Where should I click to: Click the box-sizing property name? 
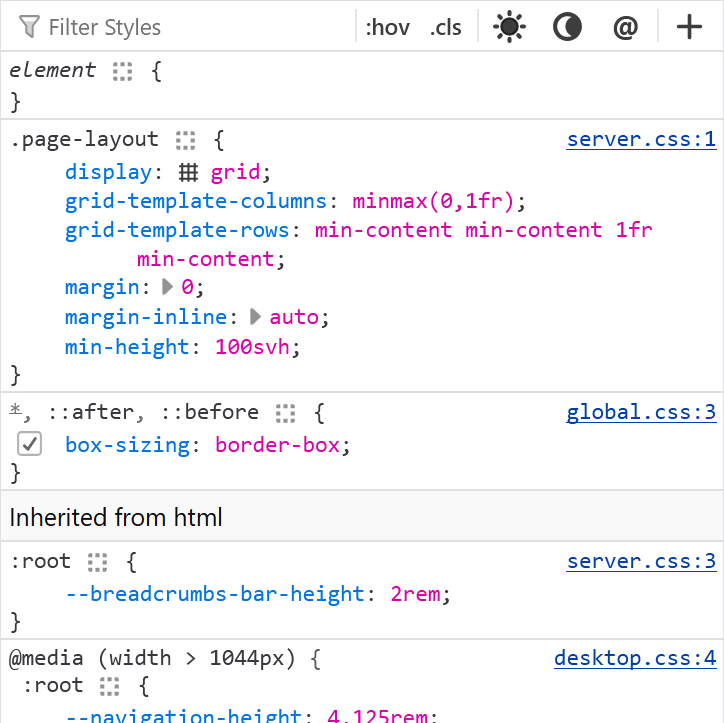point(127,445)
